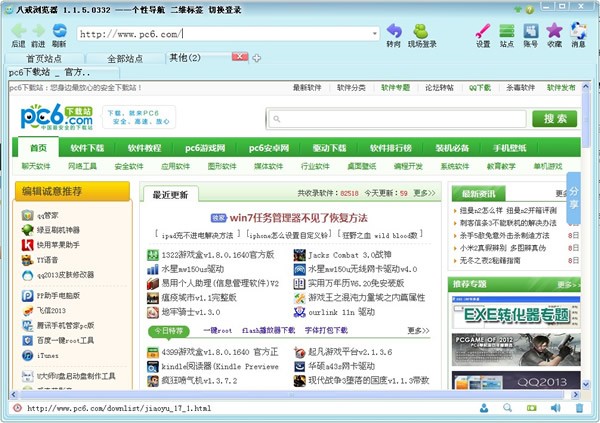
Task: Click the pc6 logo on the page
Action: [57, 117]
